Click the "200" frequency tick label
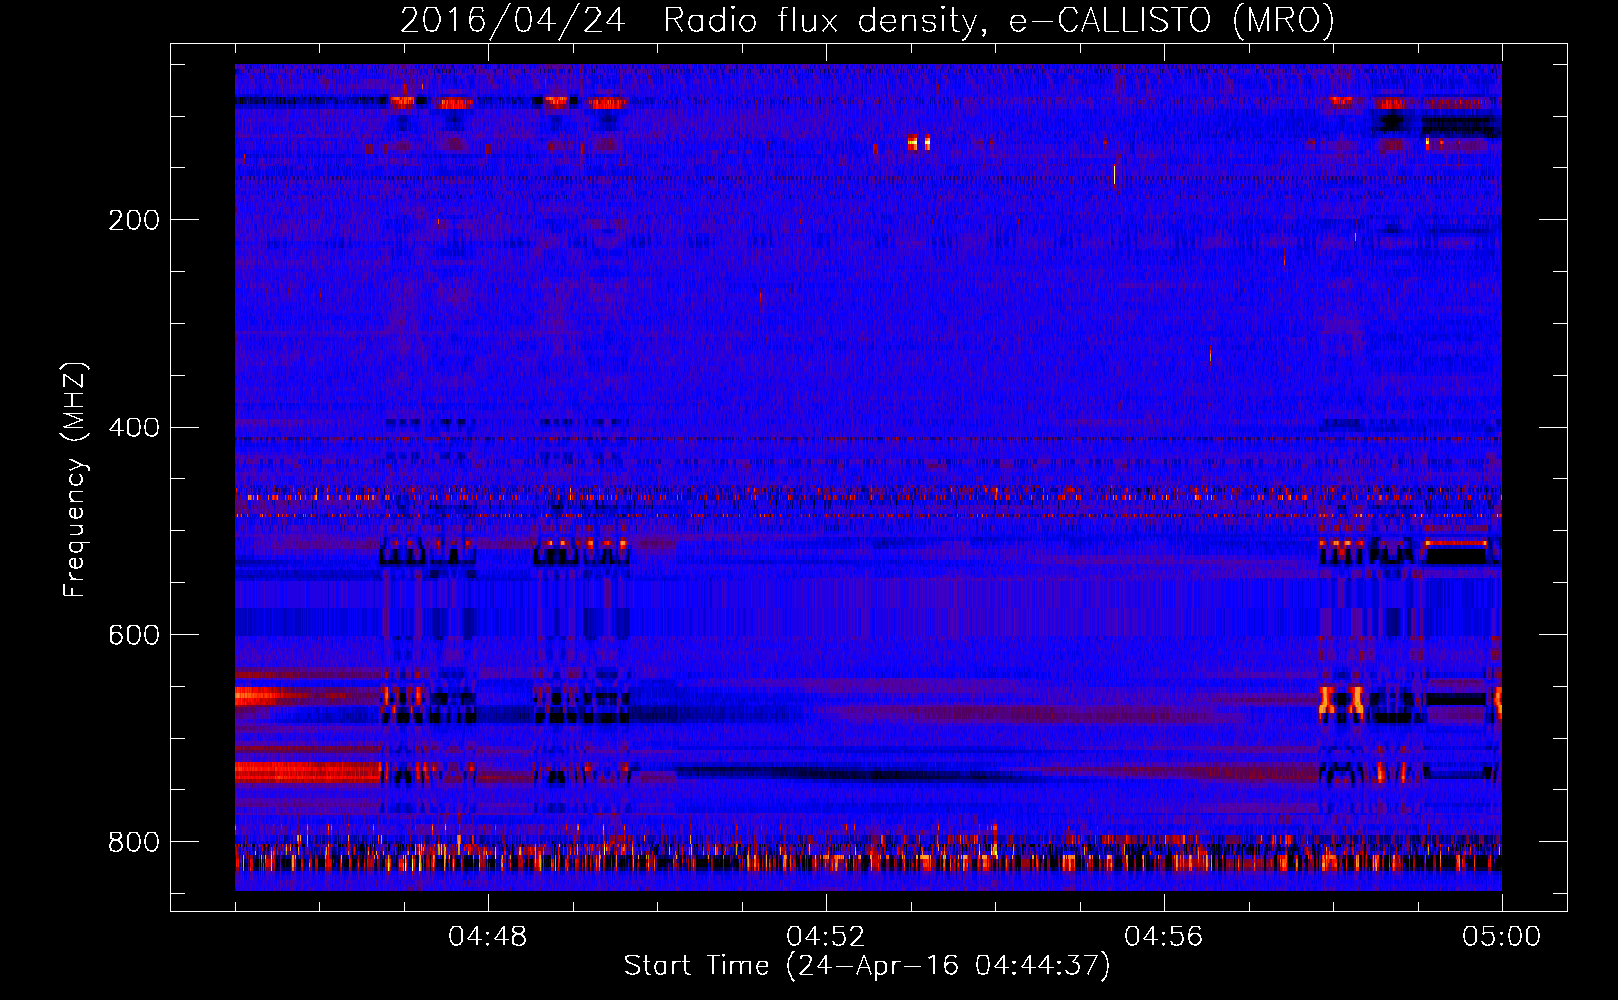Viewport: 1618px width, 1000px height. pos(134,220)
